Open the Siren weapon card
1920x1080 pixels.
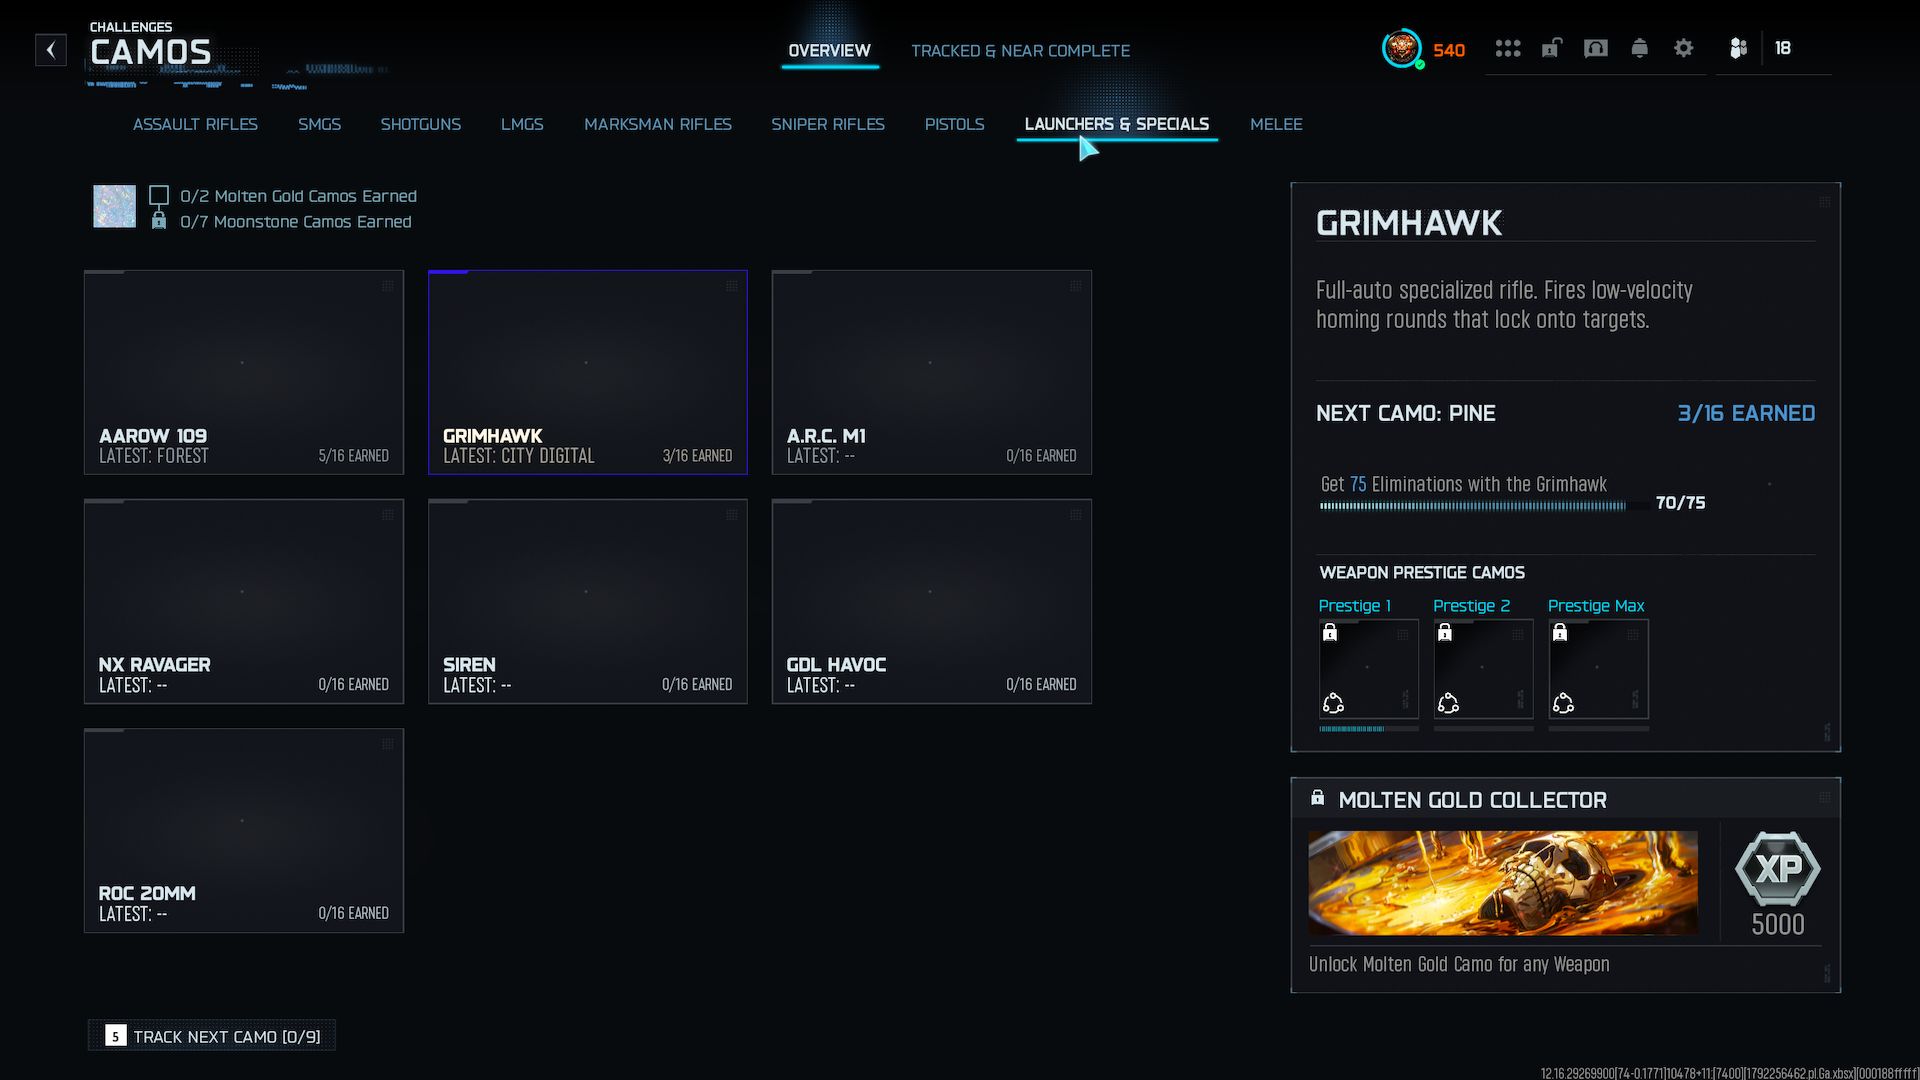coord(588,601)
